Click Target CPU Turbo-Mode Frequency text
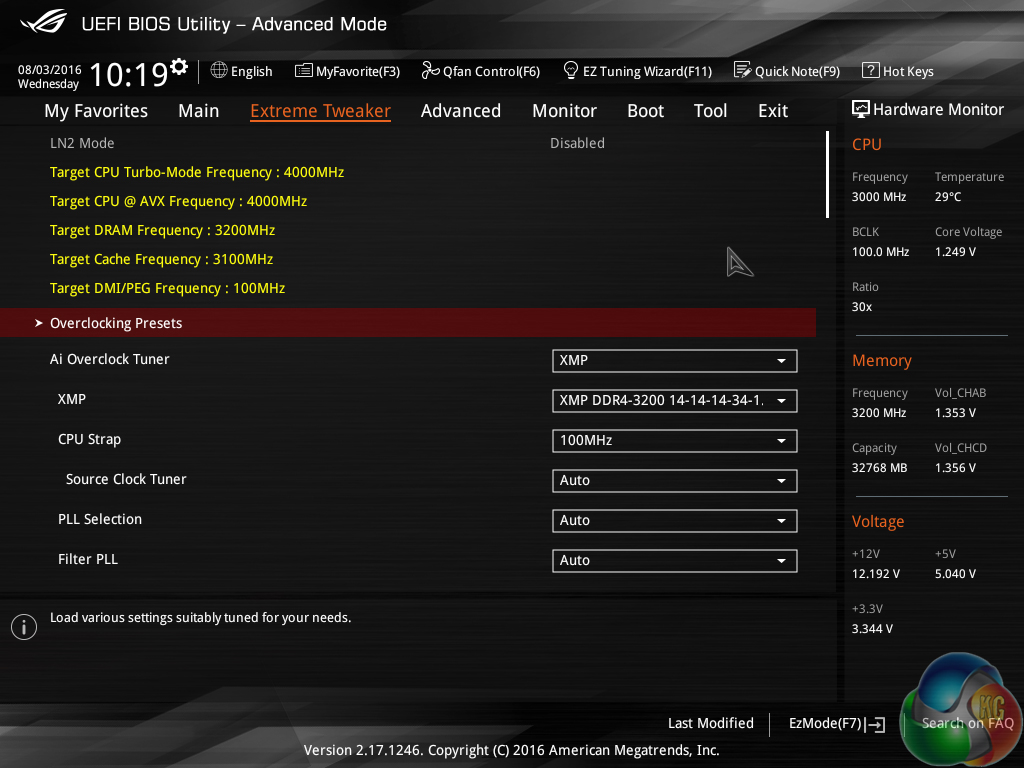Viewport: 1024px width, 768px height. click(x=197, y=172)
